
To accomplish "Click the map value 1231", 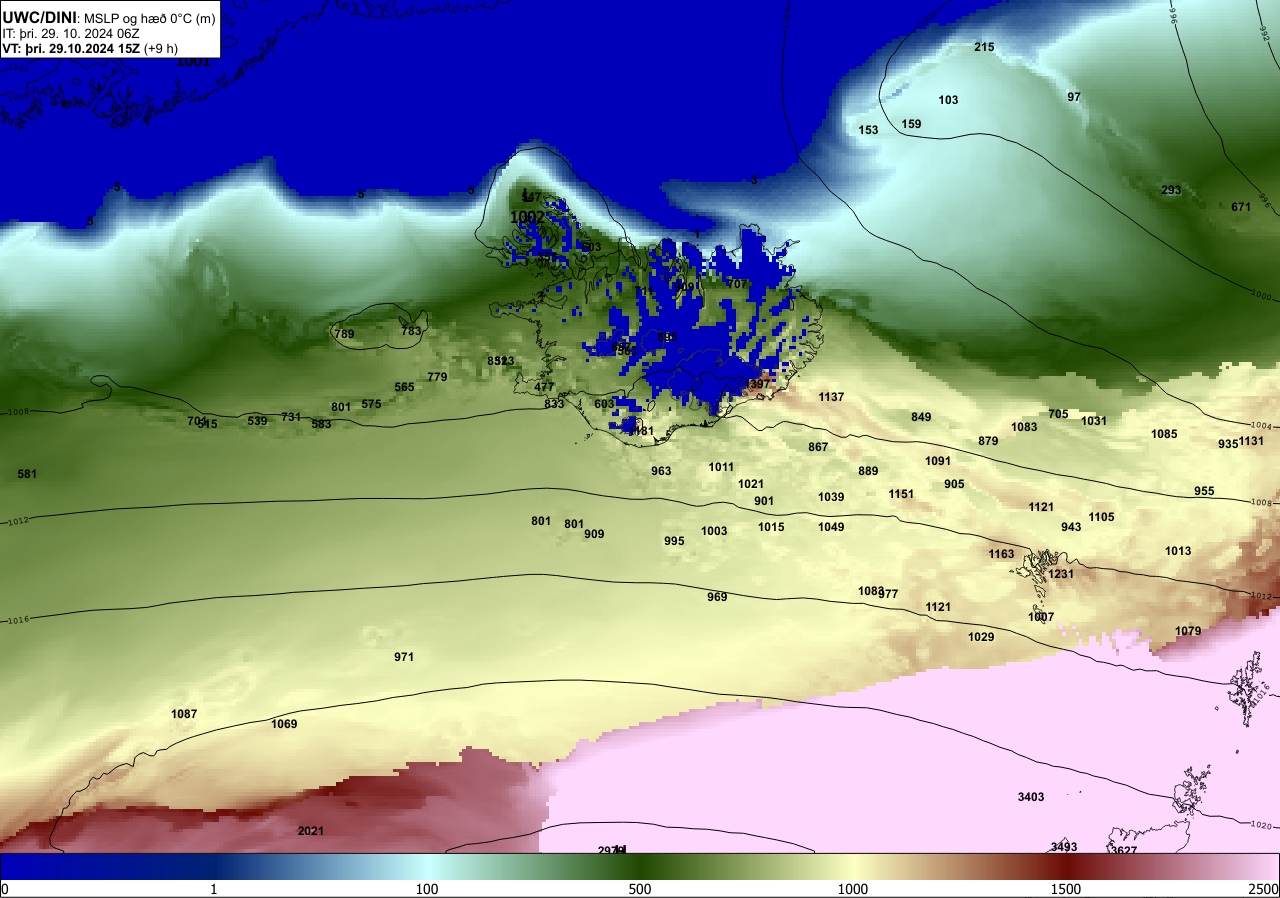I will click(1061, 574).
